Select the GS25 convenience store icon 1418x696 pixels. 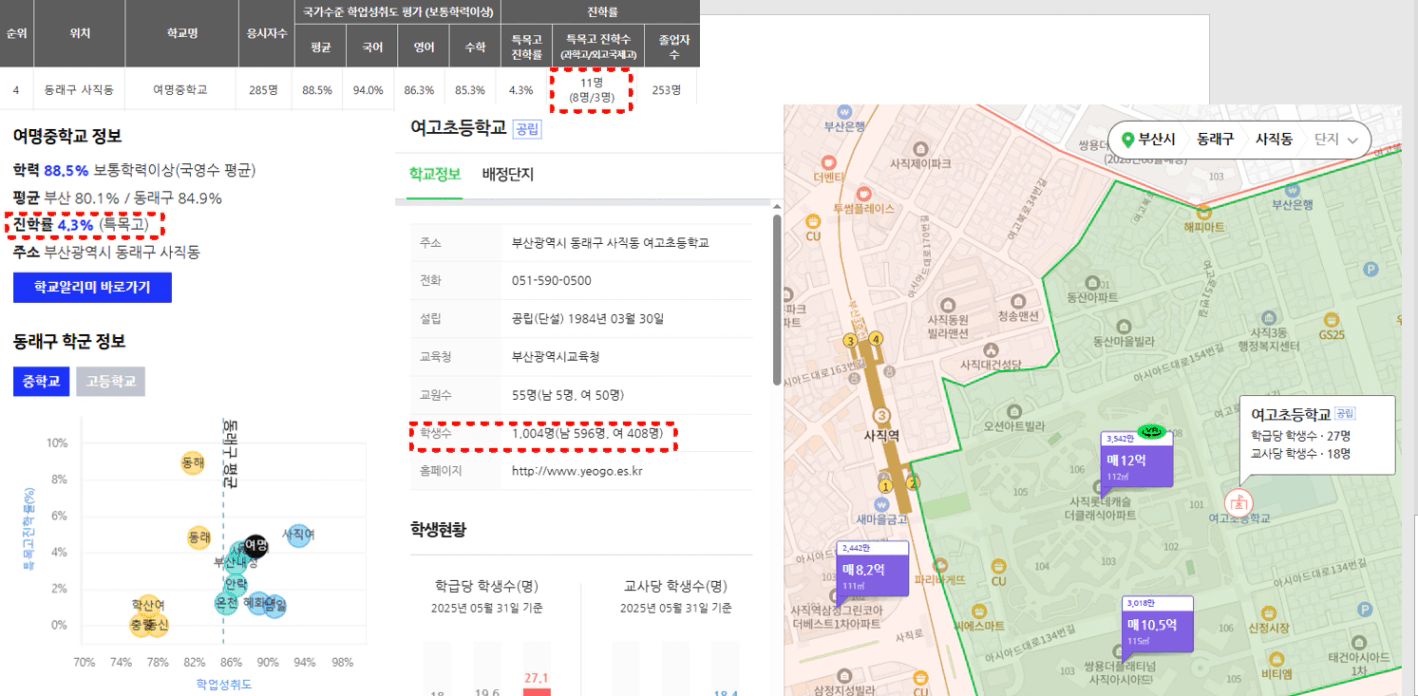click(1332, 318)
